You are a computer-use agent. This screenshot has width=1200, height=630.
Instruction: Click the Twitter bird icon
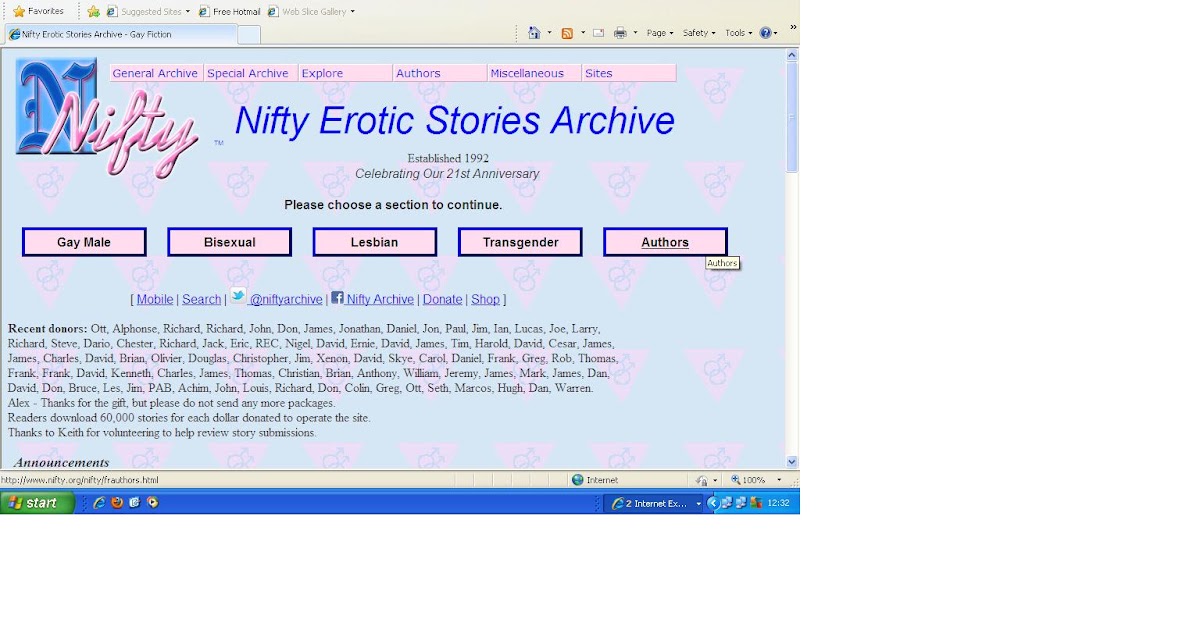[x=238, y=295]
